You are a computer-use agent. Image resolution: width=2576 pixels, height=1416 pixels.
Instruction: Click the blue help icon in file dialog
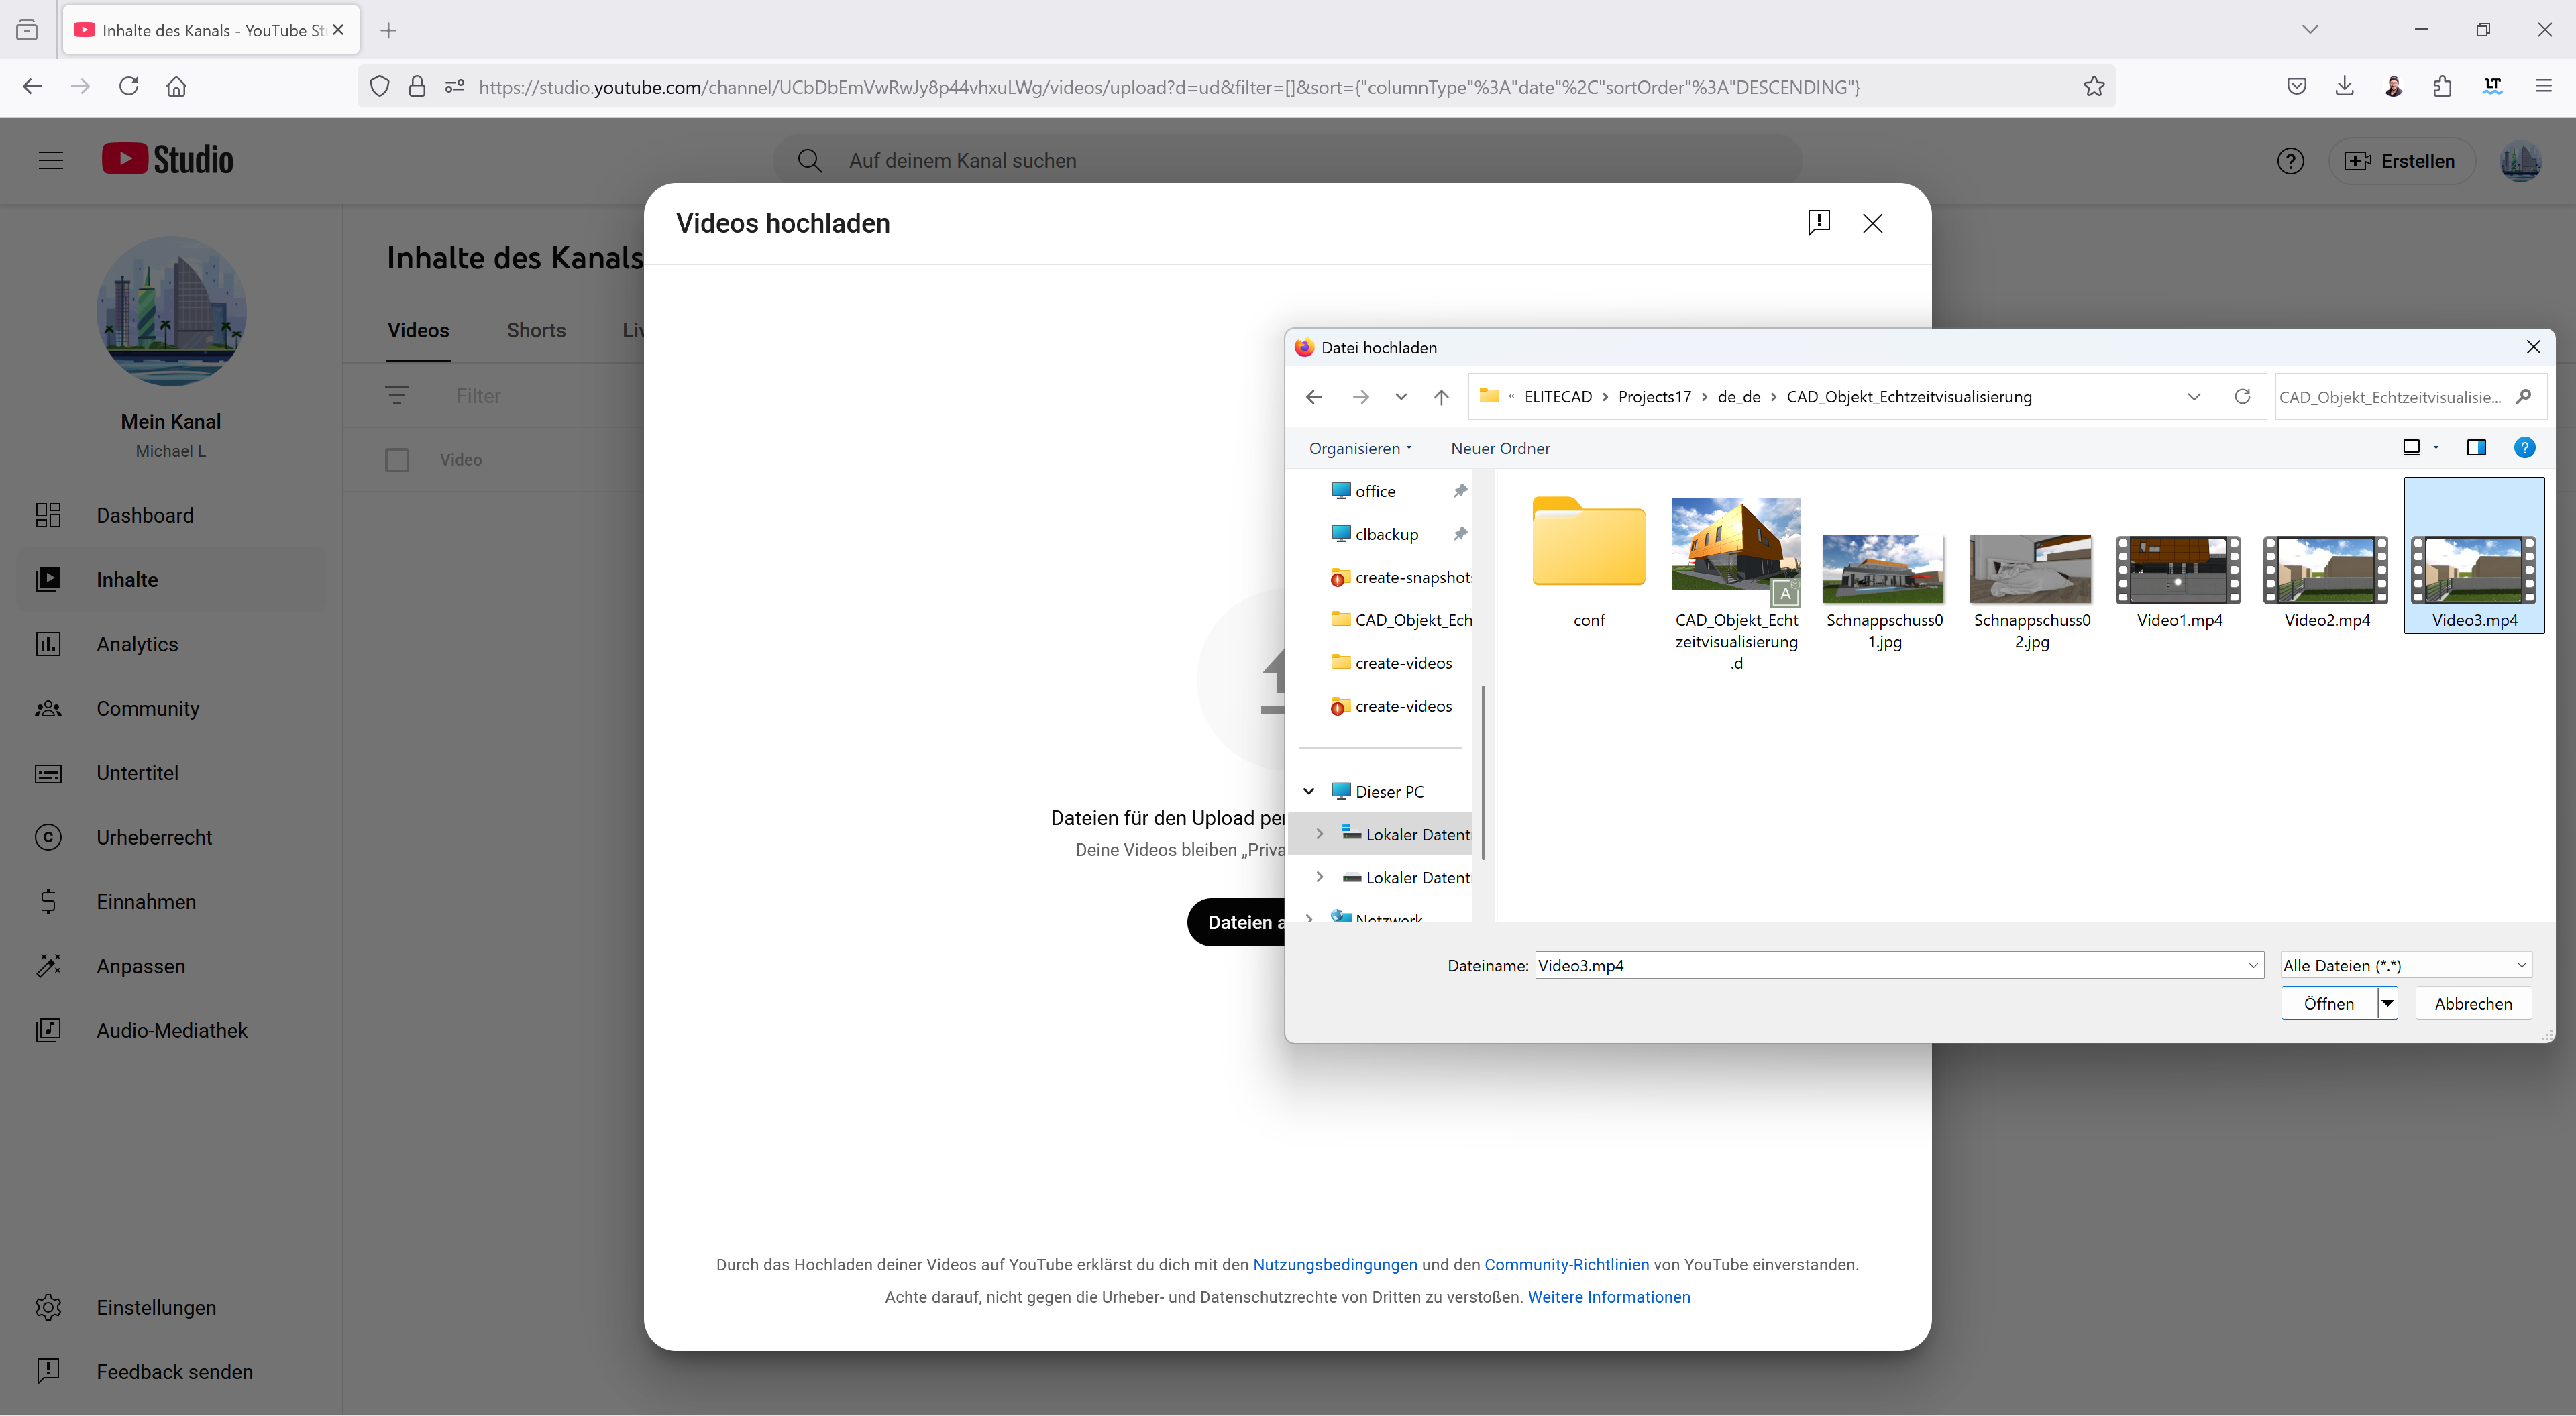(2524, 448)
